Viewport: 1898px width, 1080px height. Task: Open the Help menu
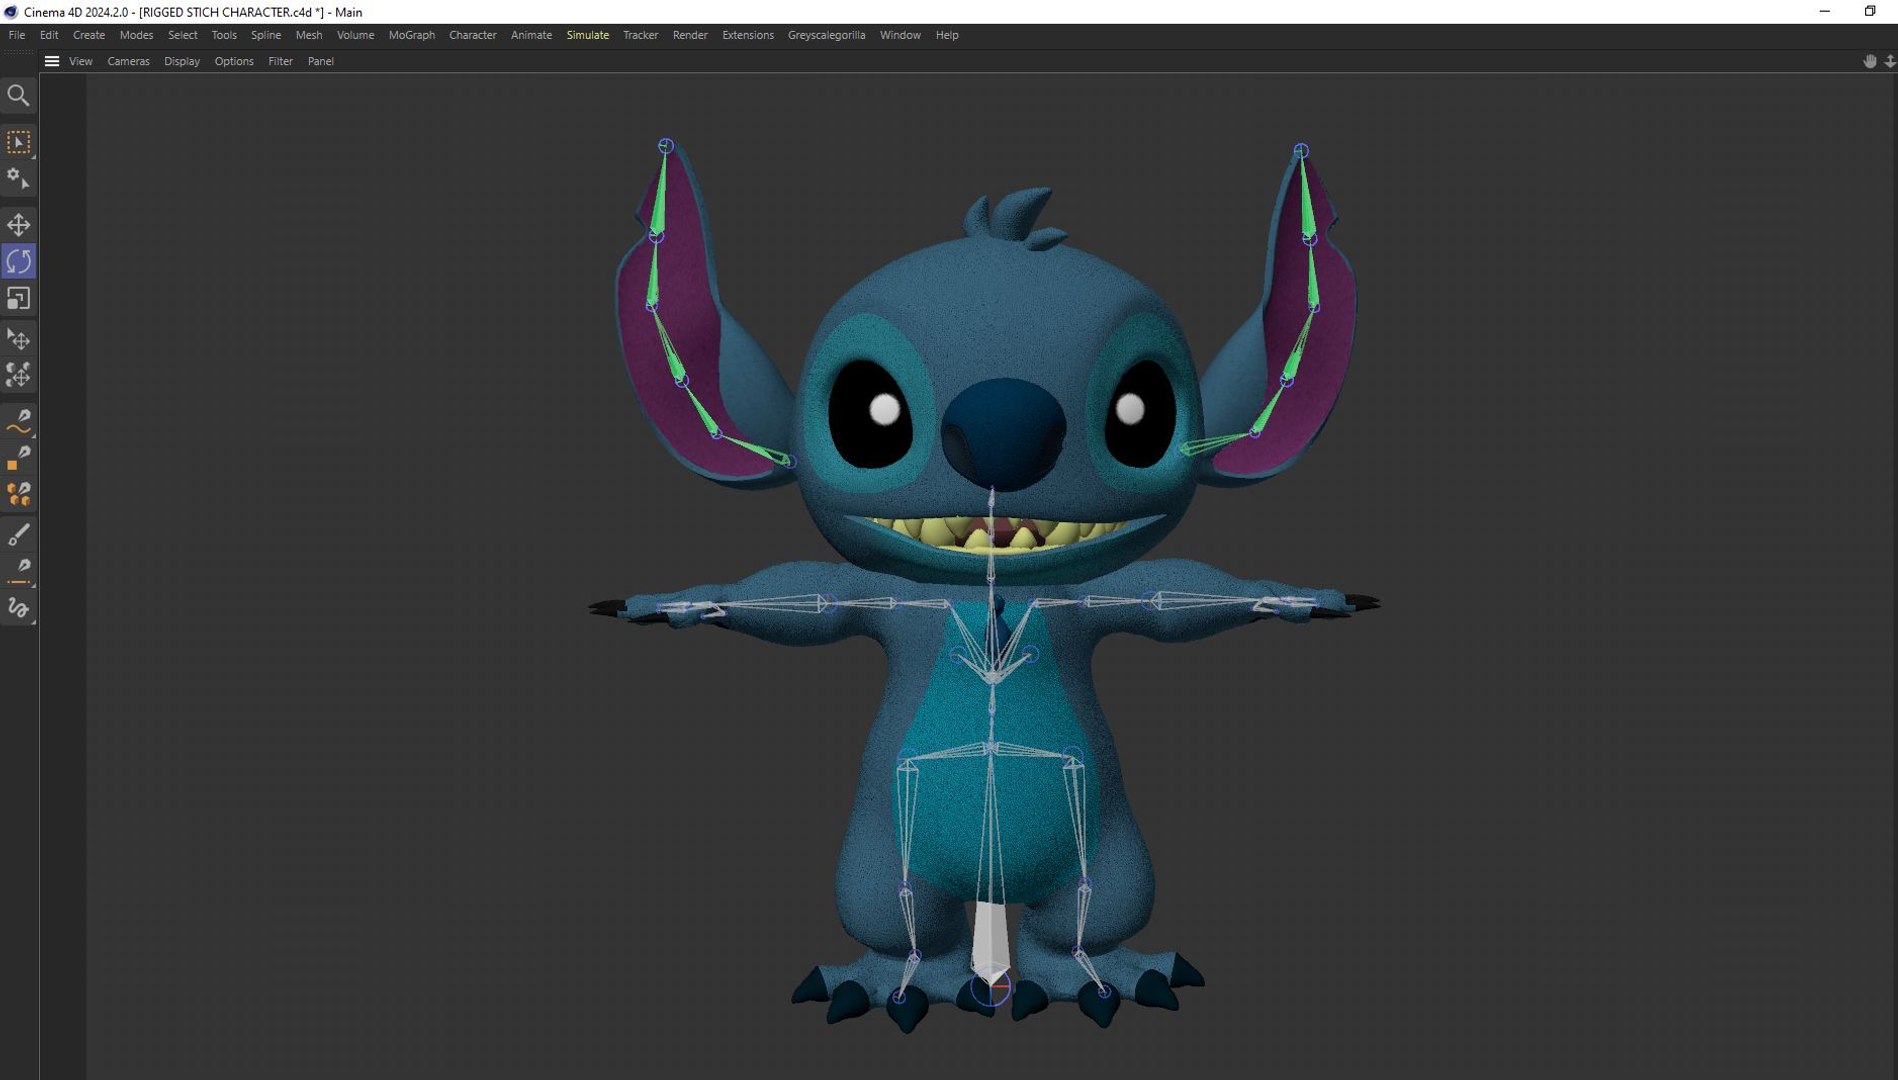click(x=947, y=35)
